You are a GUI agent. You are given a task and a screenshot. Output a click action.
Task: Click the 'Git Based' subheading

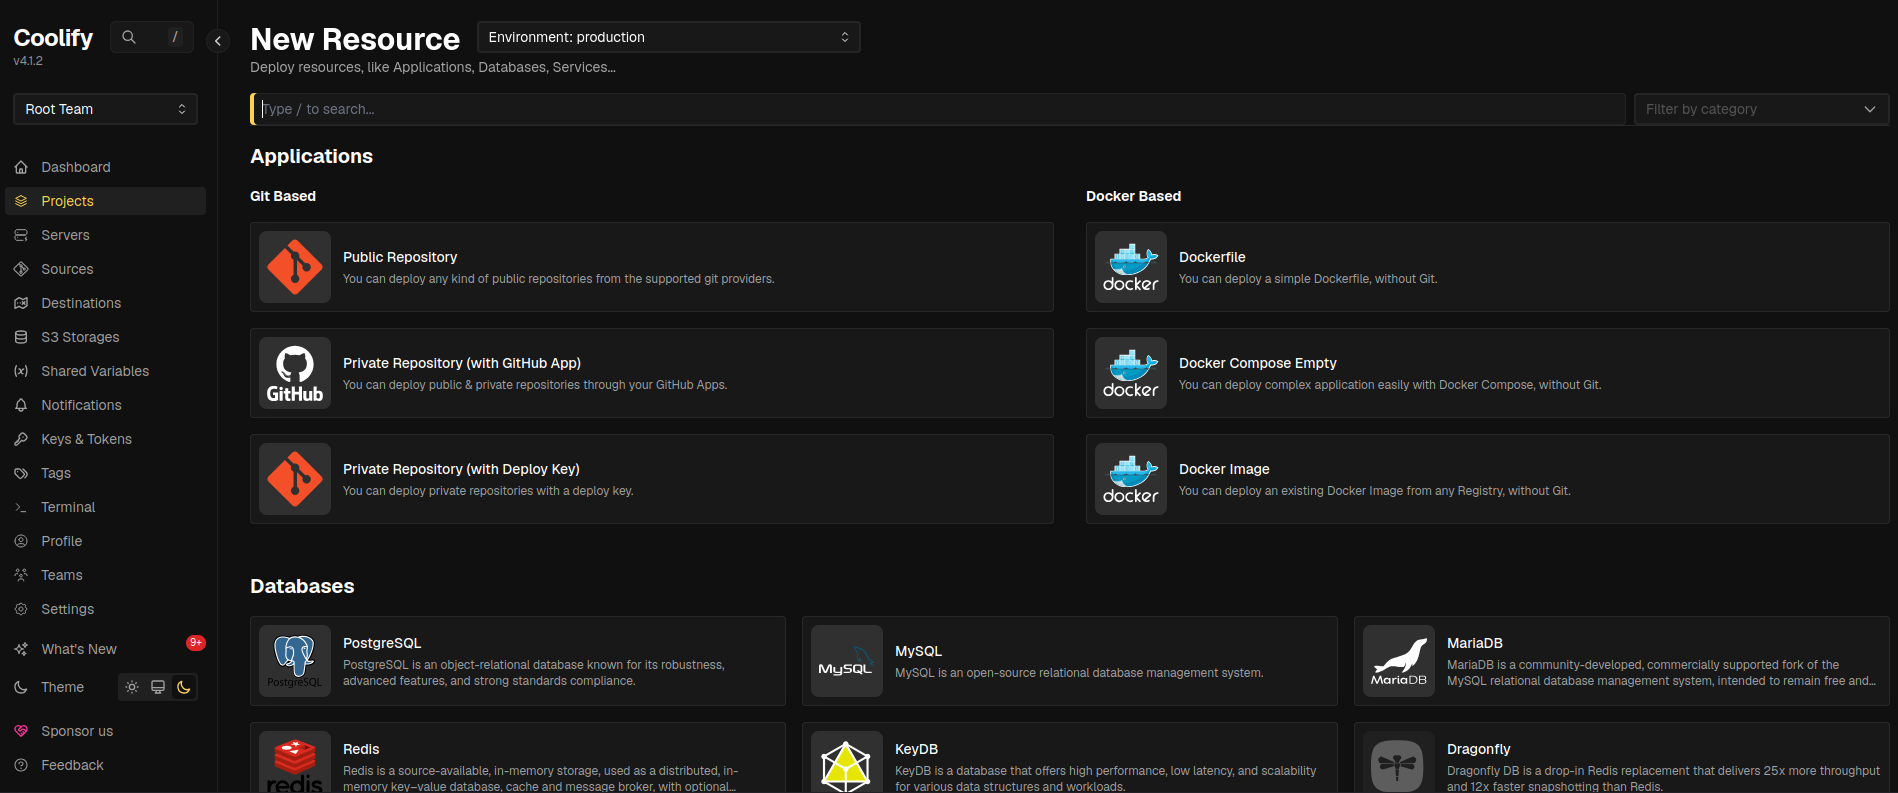point(283,196)
